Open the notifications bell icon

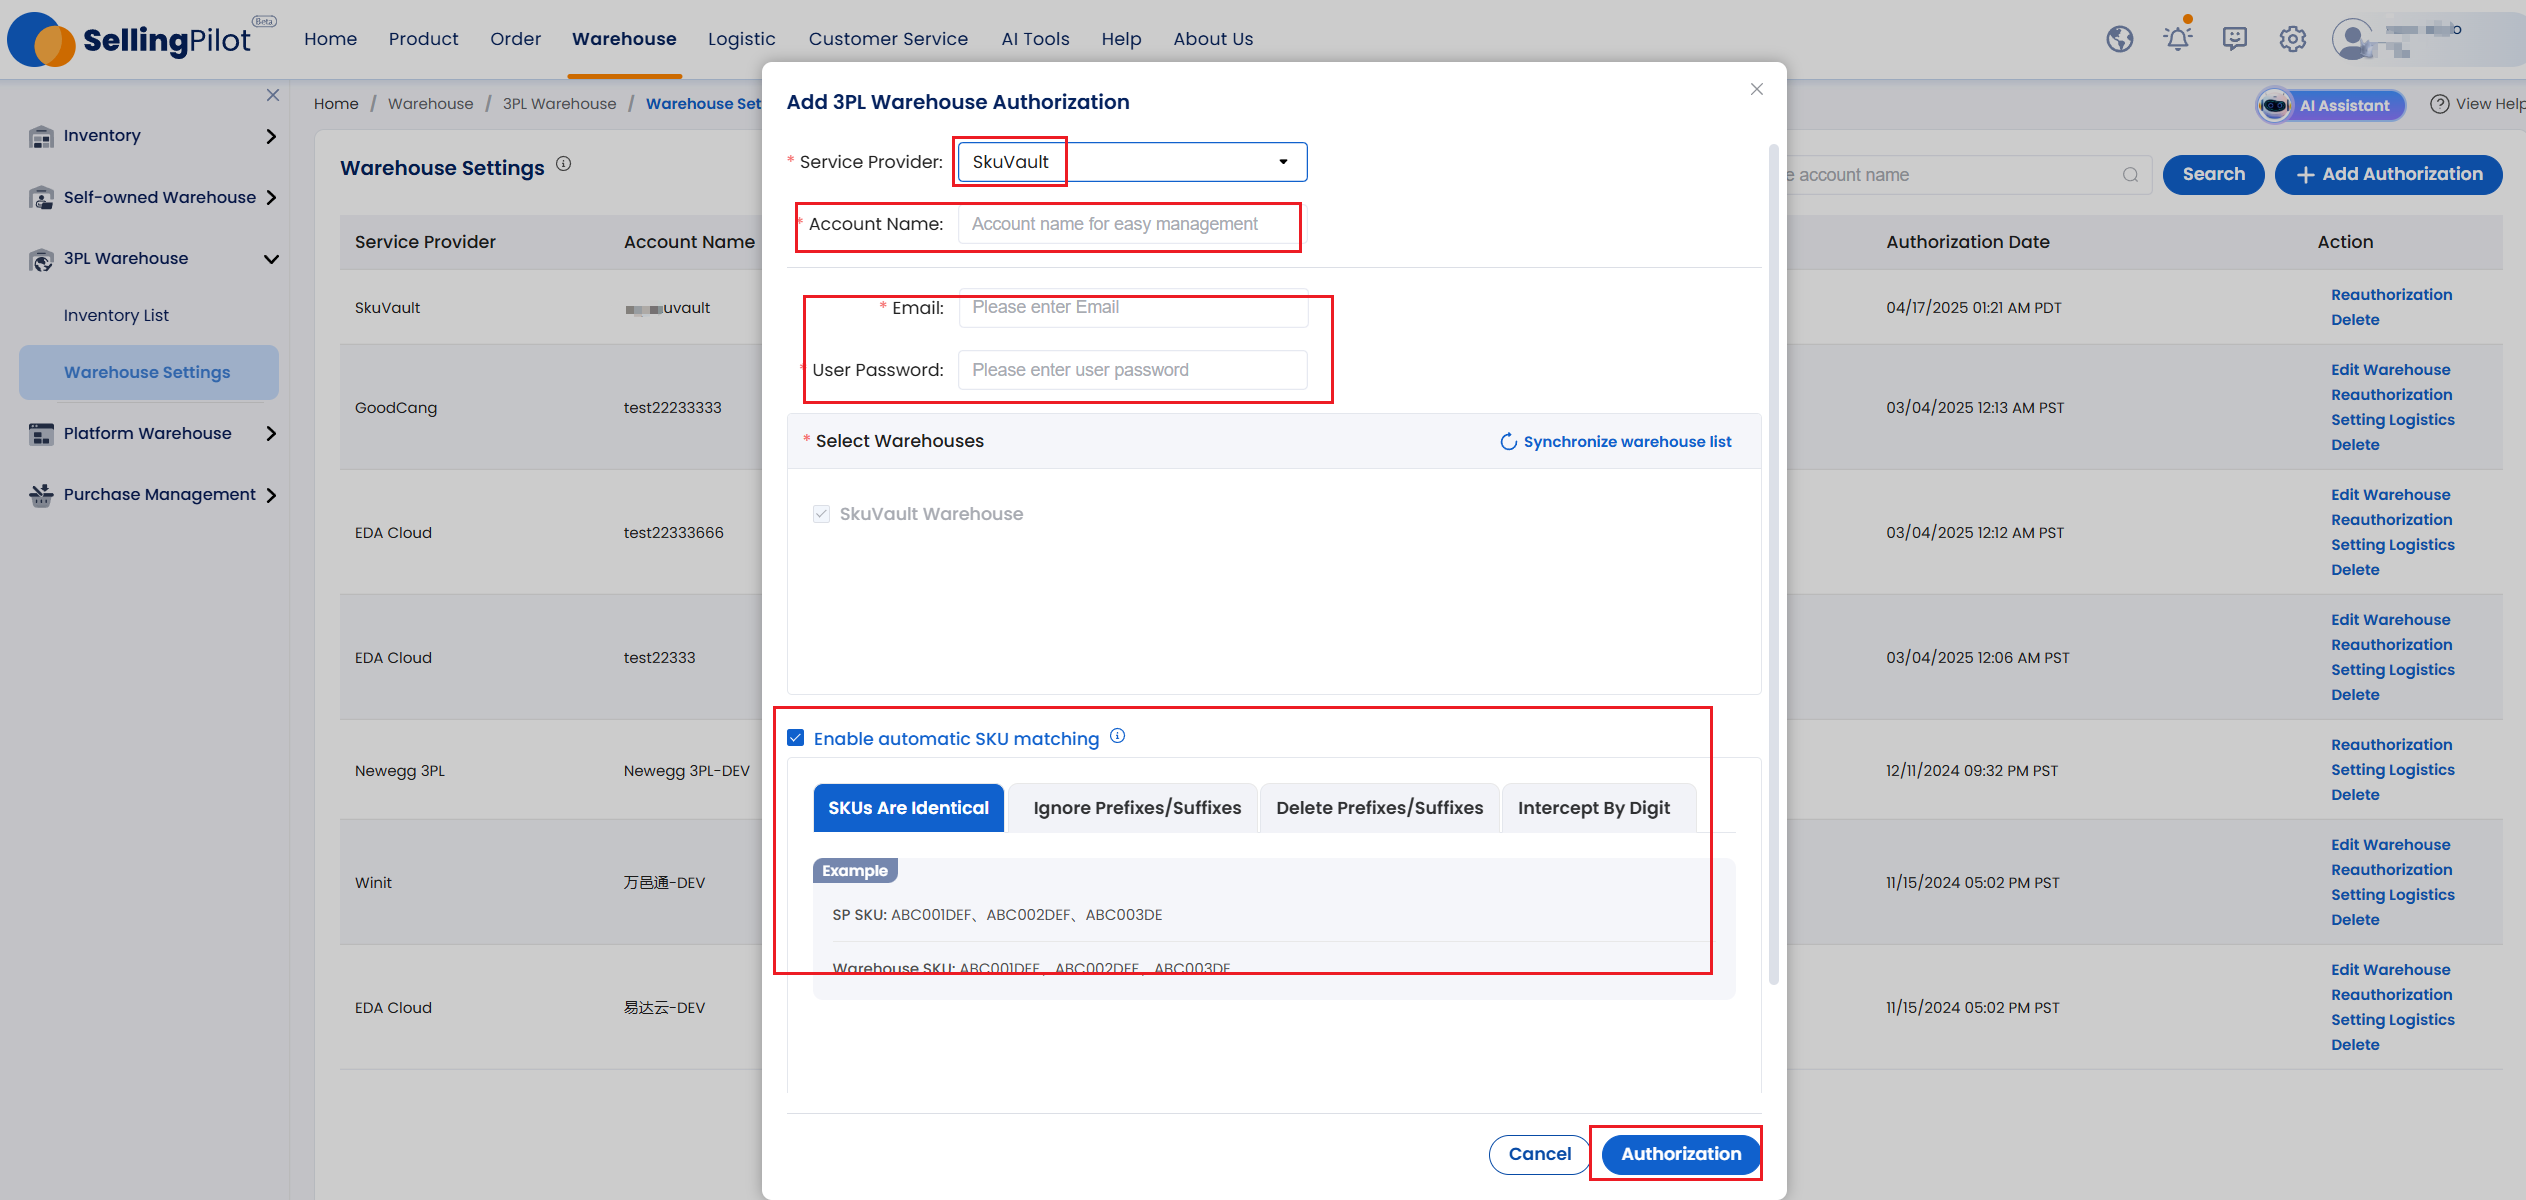[x=2177, y=39]
